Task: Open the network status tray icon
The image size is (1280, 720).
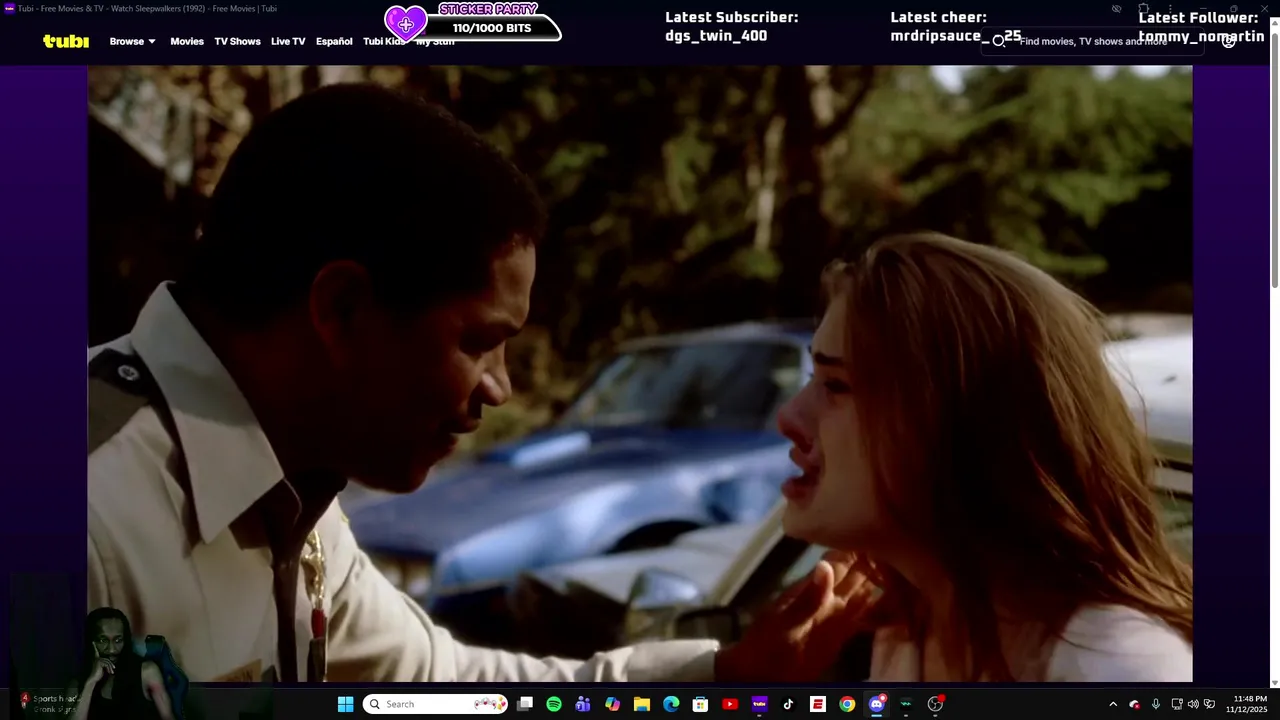Action: click(1177, 704)
